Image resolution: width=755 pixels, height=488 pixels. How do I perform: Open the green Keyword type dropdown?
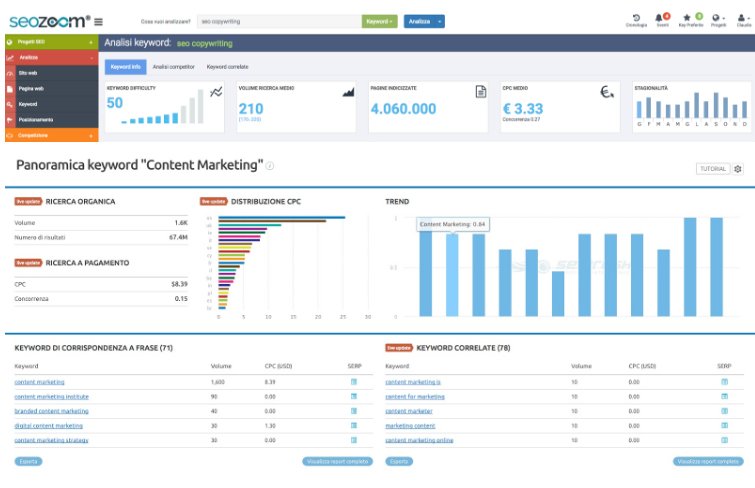(x=379, y=21)
